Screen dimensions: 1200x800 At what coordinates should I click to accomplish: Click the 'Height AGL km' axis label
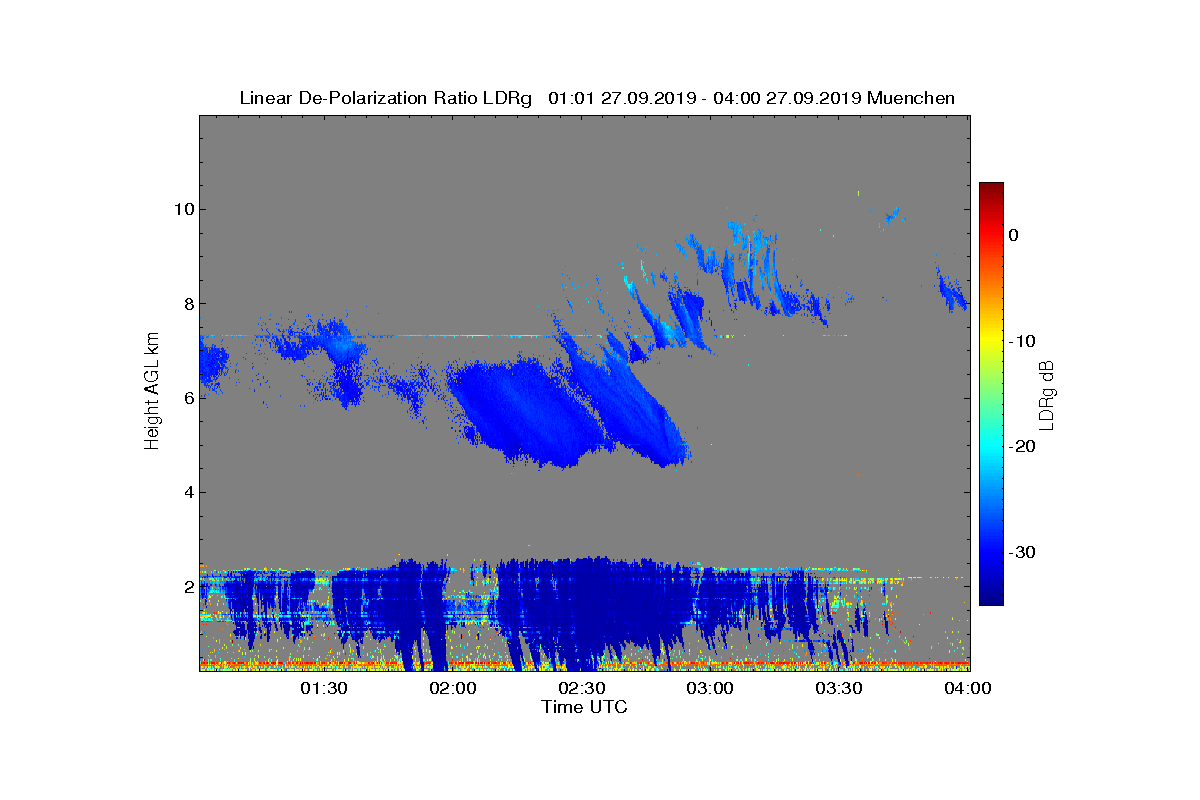(x=152, y=392)
